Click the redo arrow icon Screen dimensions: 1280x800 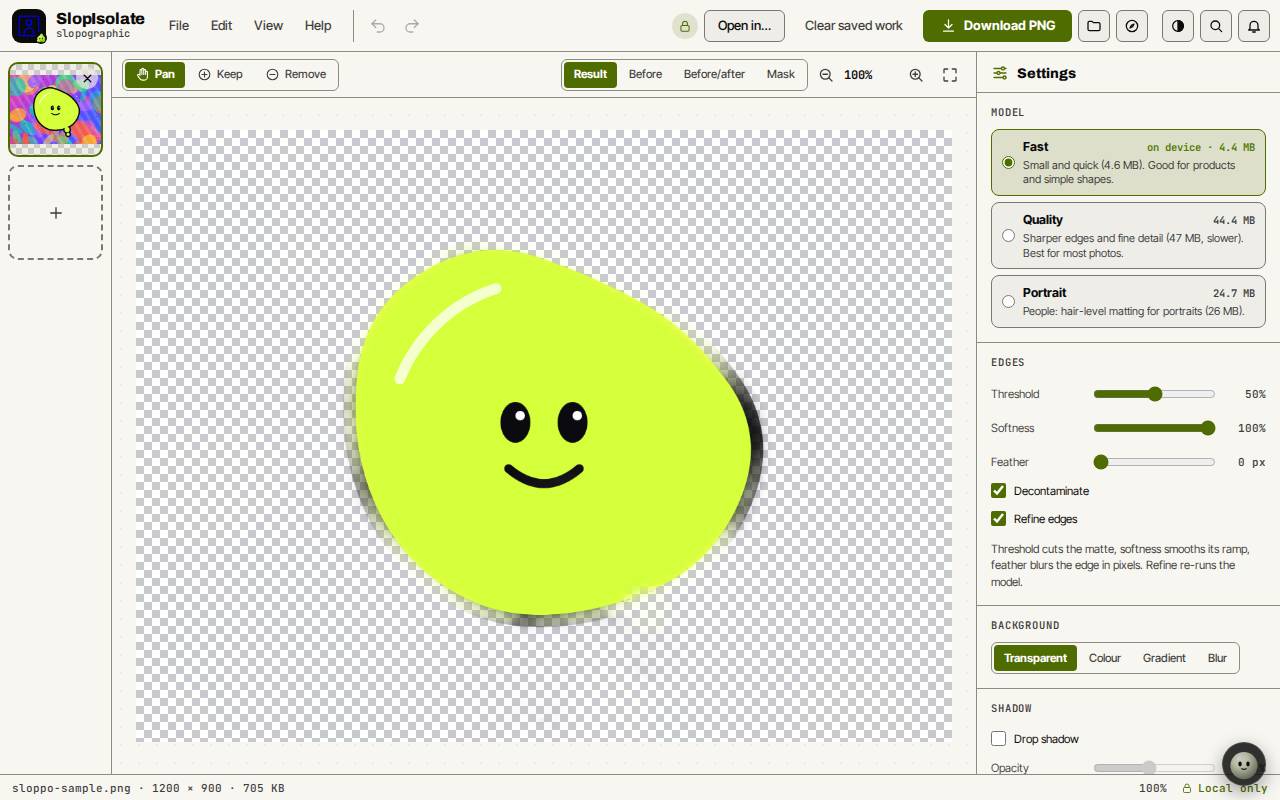(412, 26)
